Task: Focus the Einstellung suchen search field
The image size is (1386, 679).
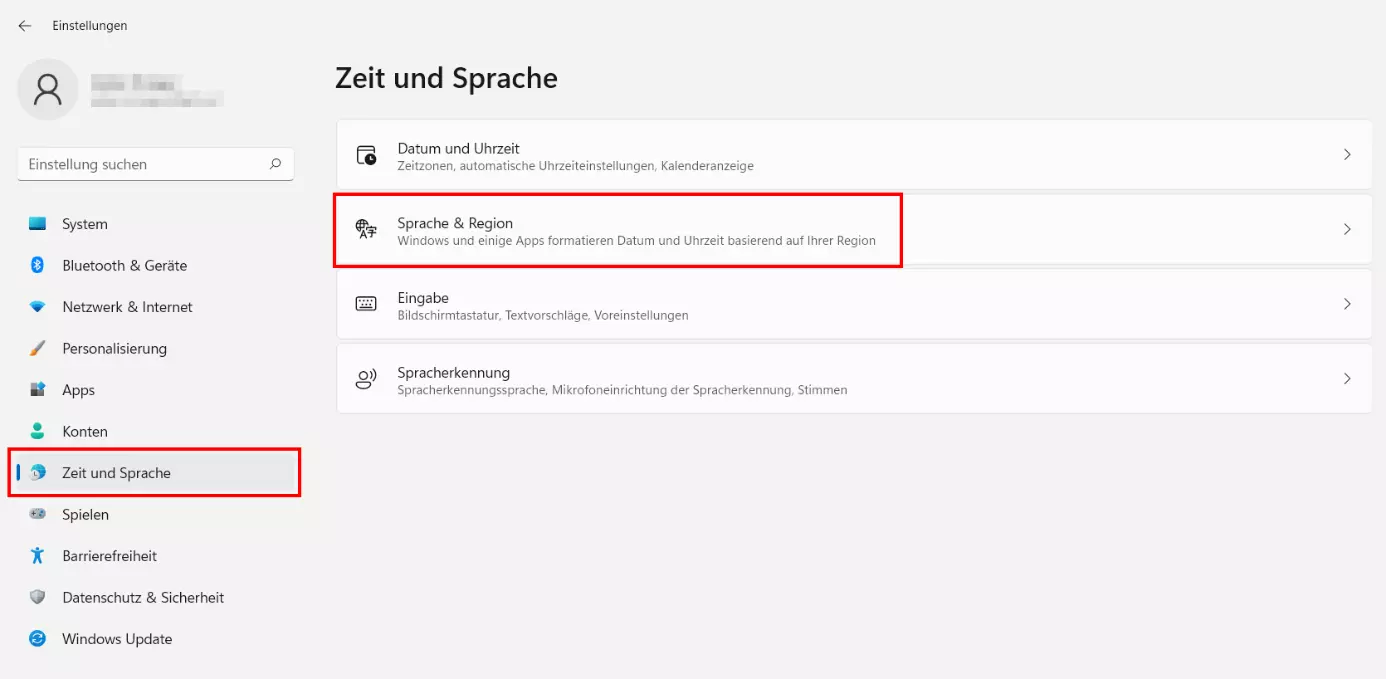Action: click(155, 164)
